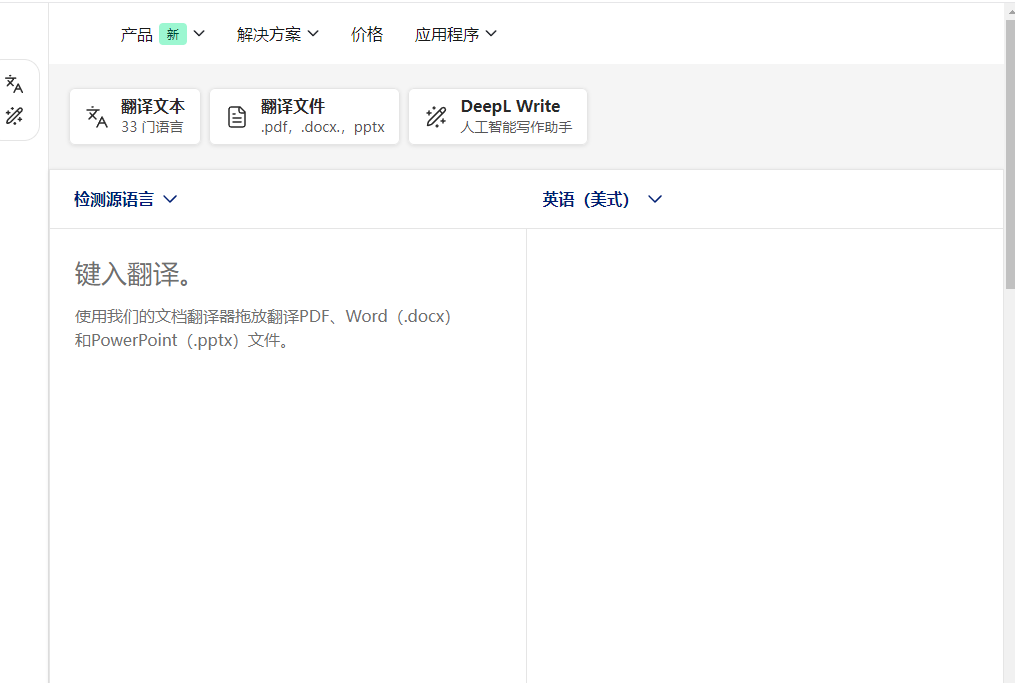Click the translate icon on 翻译文本 tab
Viewport: 1015px width, 683px height.
tap(97, 117)
